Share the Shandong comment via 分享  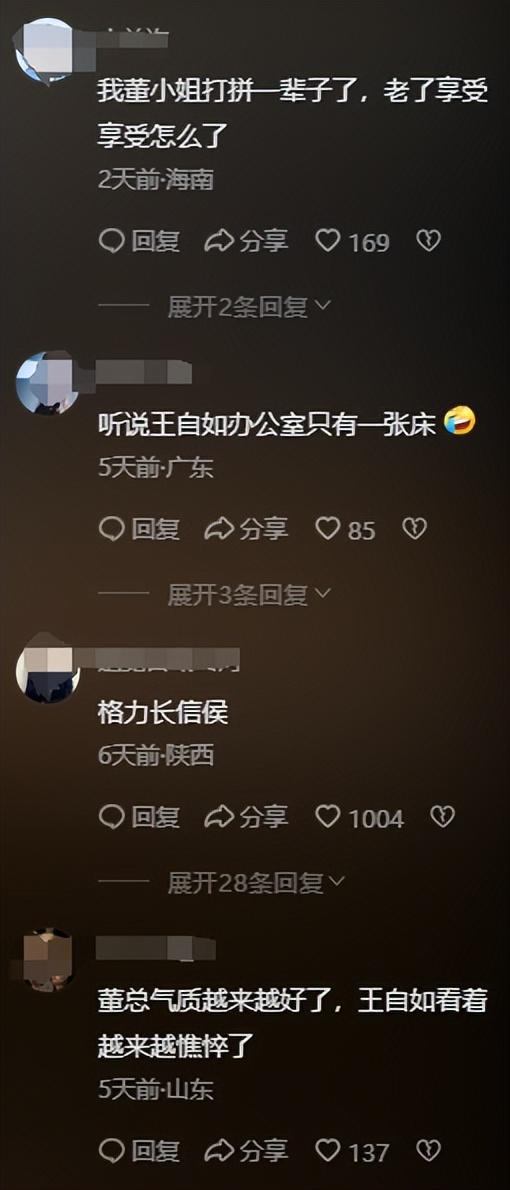(x=247, y=1151)
